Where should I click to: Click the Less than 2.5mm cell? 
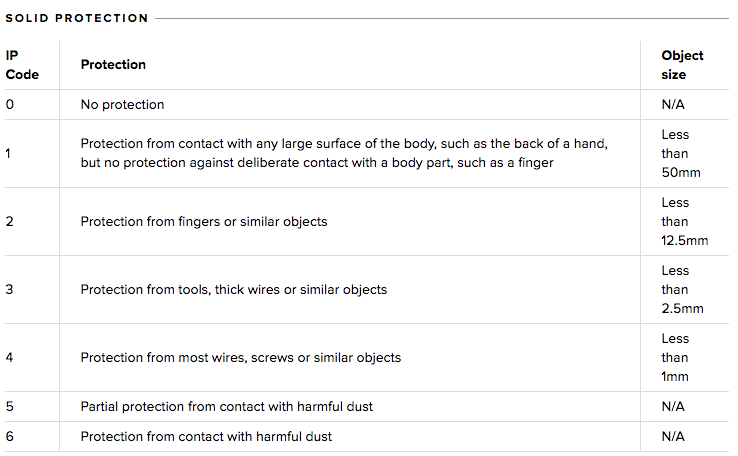(682, 289)
